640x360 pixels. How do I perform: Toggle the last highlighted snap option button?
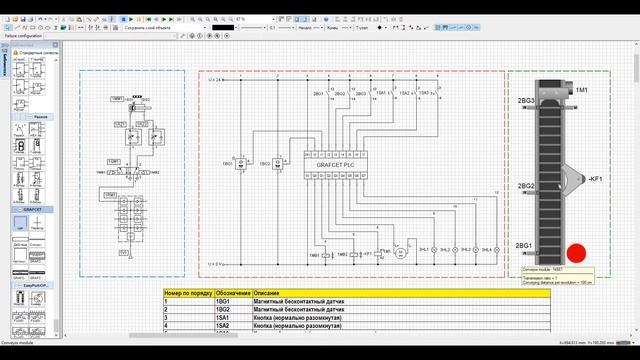click(x=476, y=28)
